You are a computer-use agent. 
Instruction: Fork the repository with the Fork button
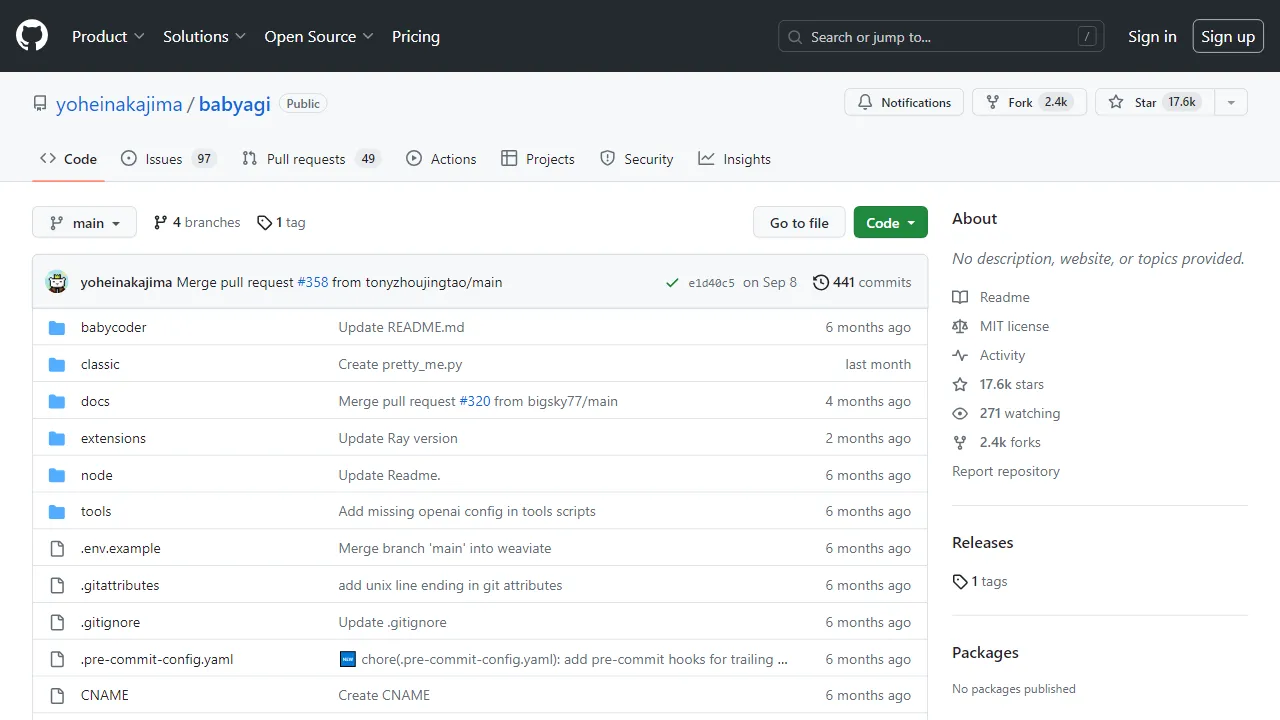coord(1029,102)
